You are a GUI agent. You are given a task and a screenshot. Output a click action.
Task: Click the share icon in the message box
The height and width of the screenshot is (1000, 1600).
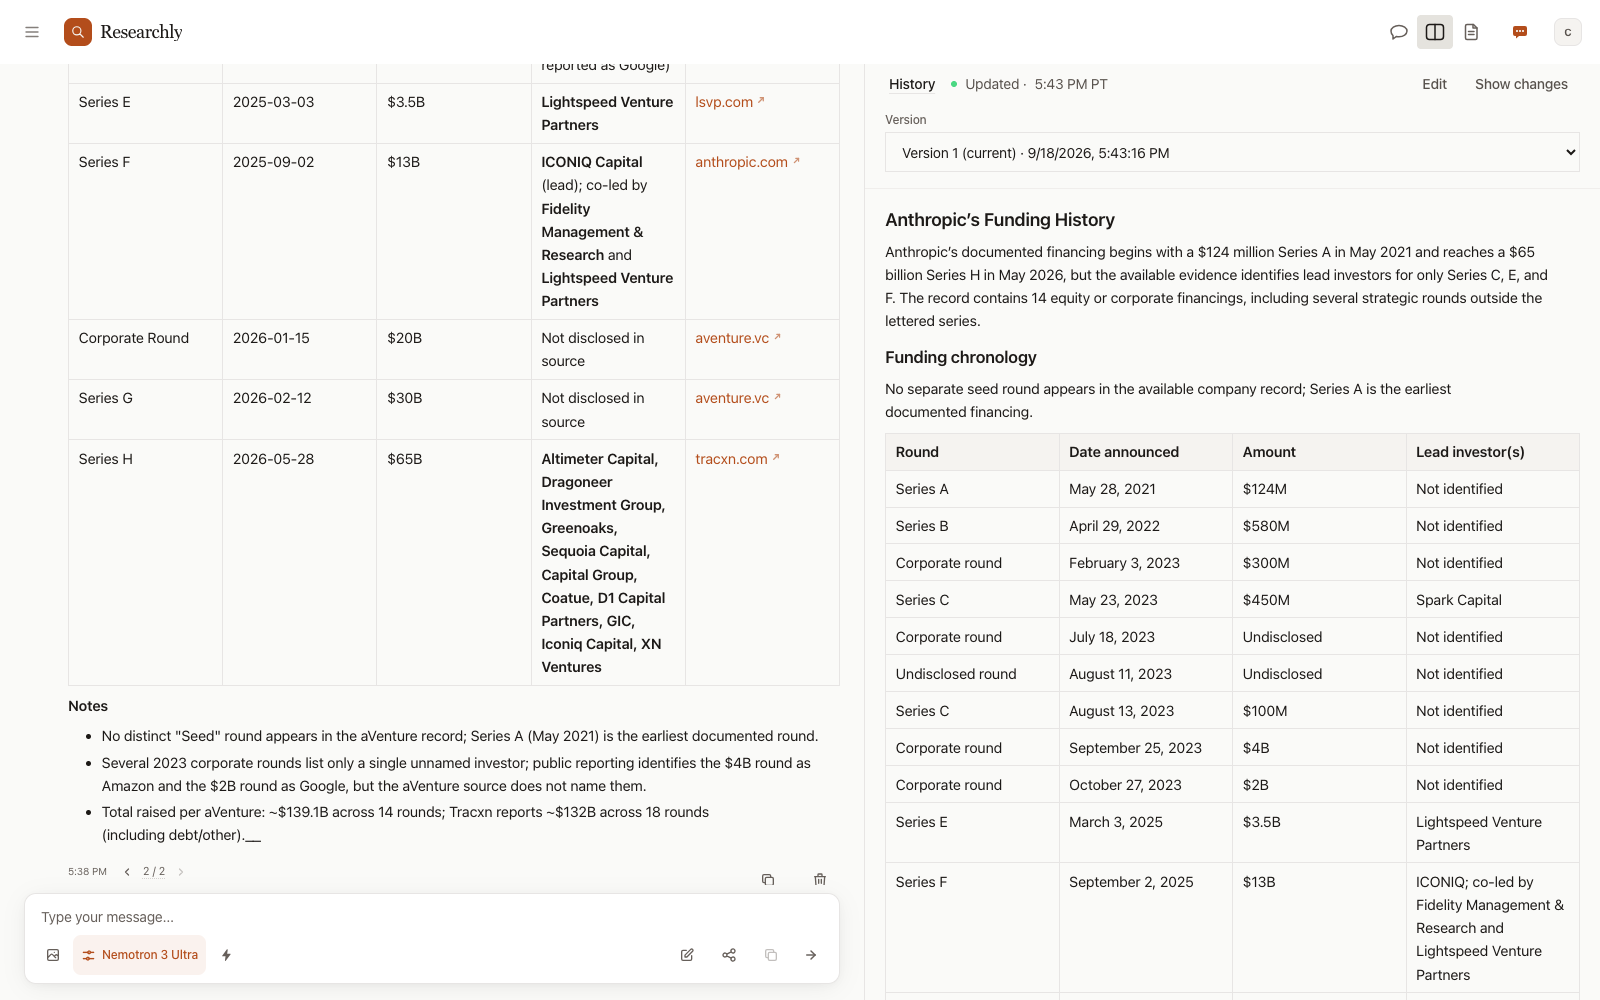729,955
